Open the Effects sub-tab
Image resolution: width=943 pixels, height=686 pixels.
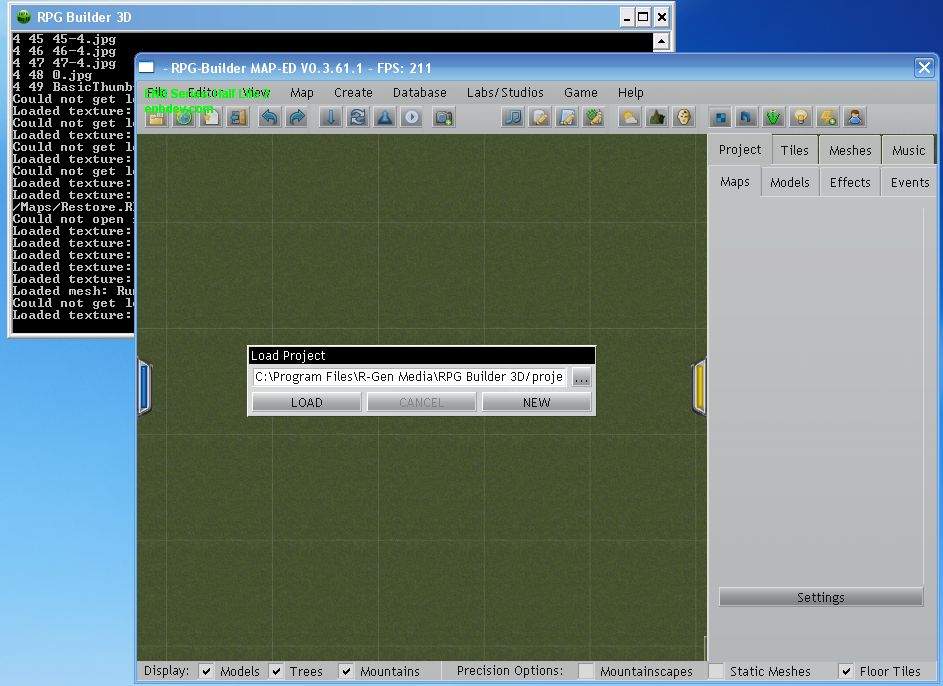tap(850, 182)
